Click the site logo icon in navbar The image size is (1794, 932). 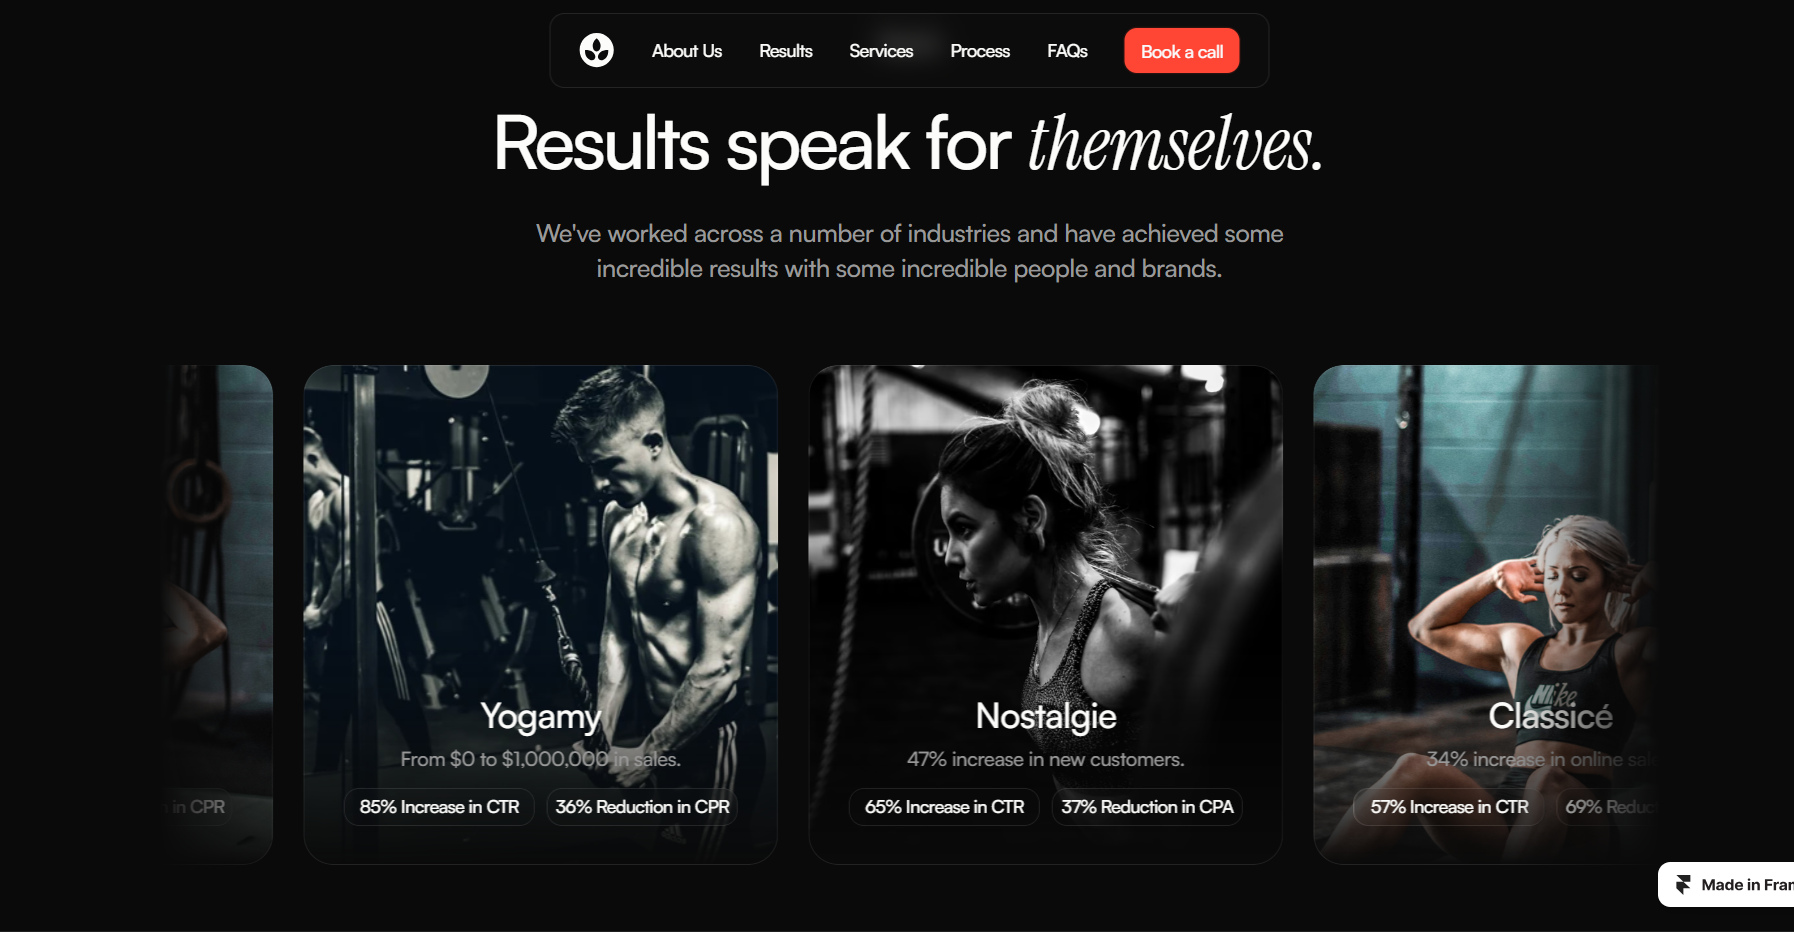click(596, 50)
